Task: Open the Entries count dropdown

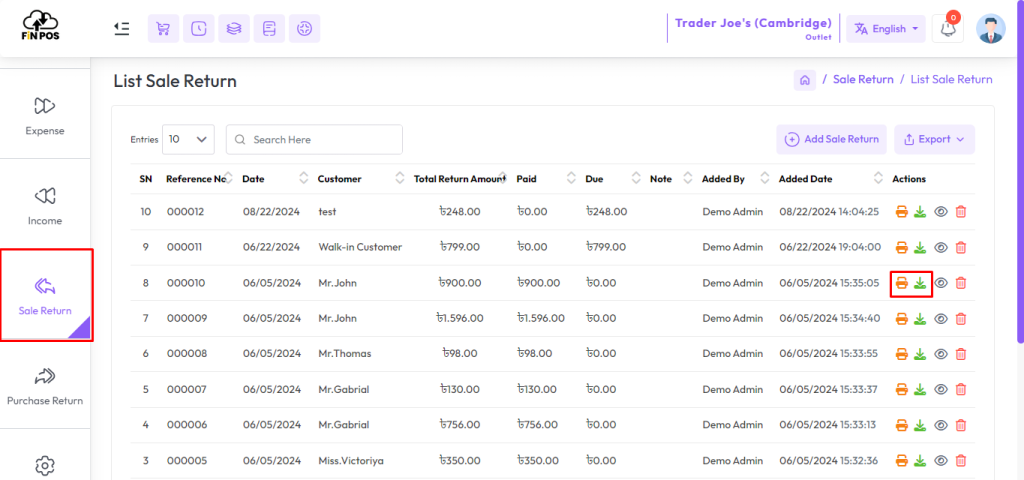Action: click(x=188, y=139)
